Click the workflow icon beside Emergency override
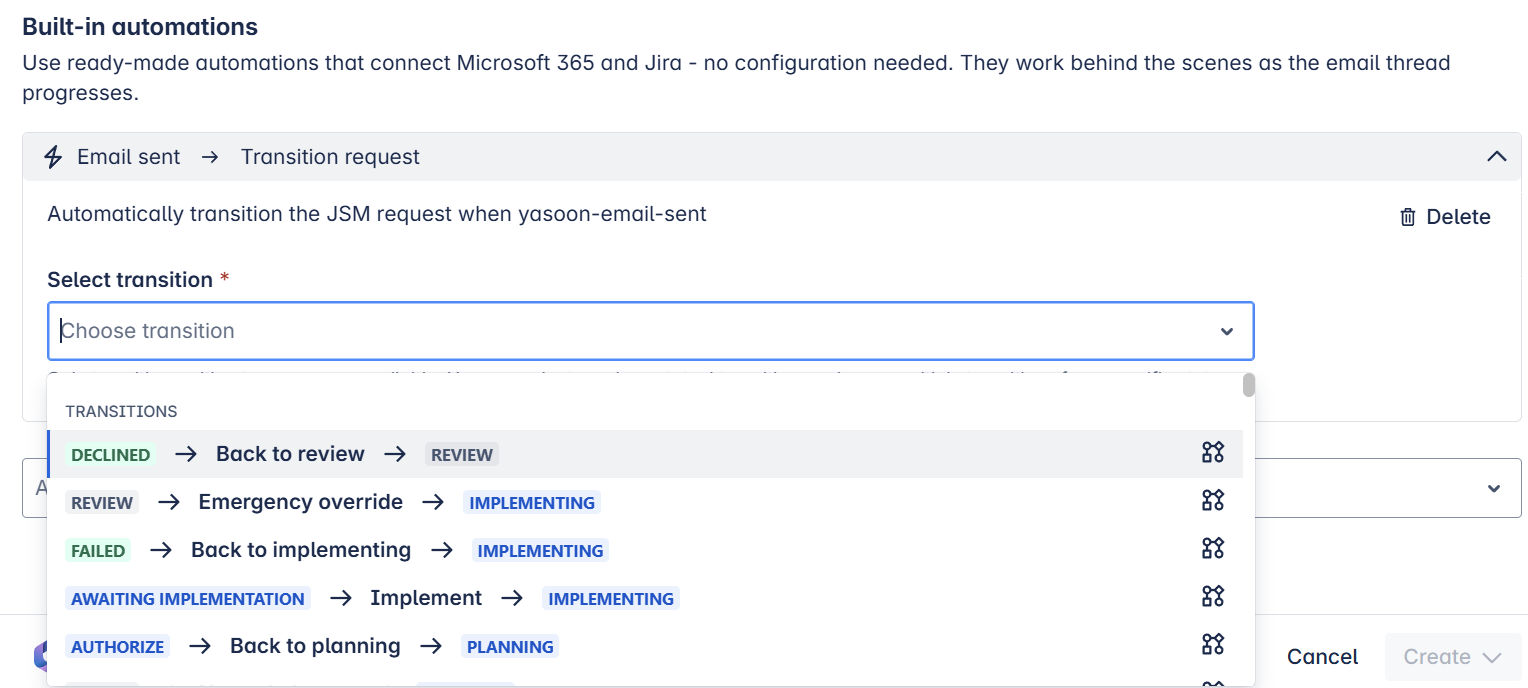 click(1212, 501)
